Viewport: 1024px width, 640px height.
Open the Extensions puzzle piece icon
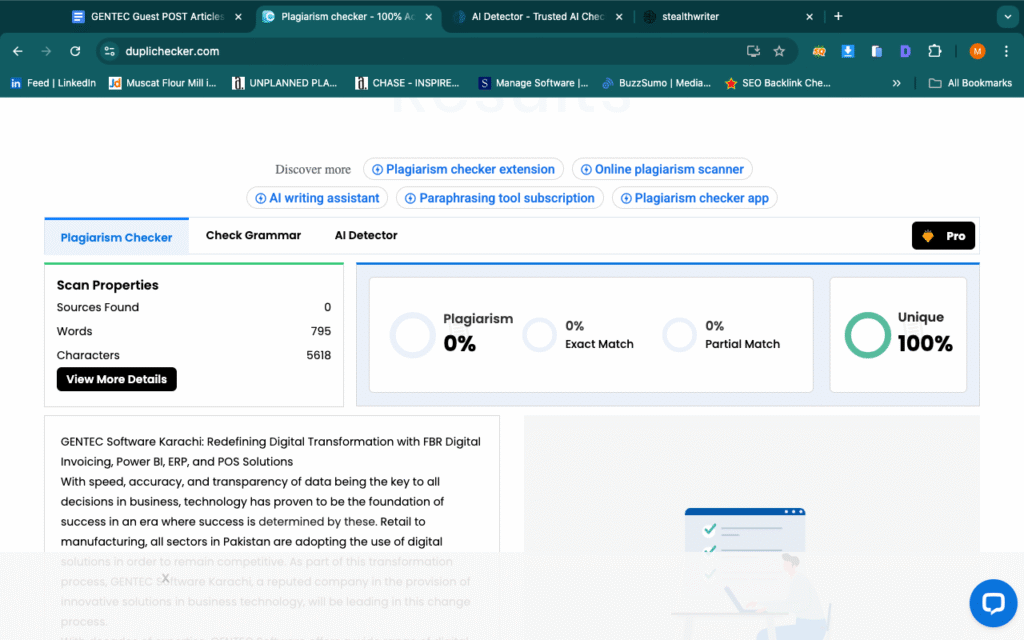(935, 51)
